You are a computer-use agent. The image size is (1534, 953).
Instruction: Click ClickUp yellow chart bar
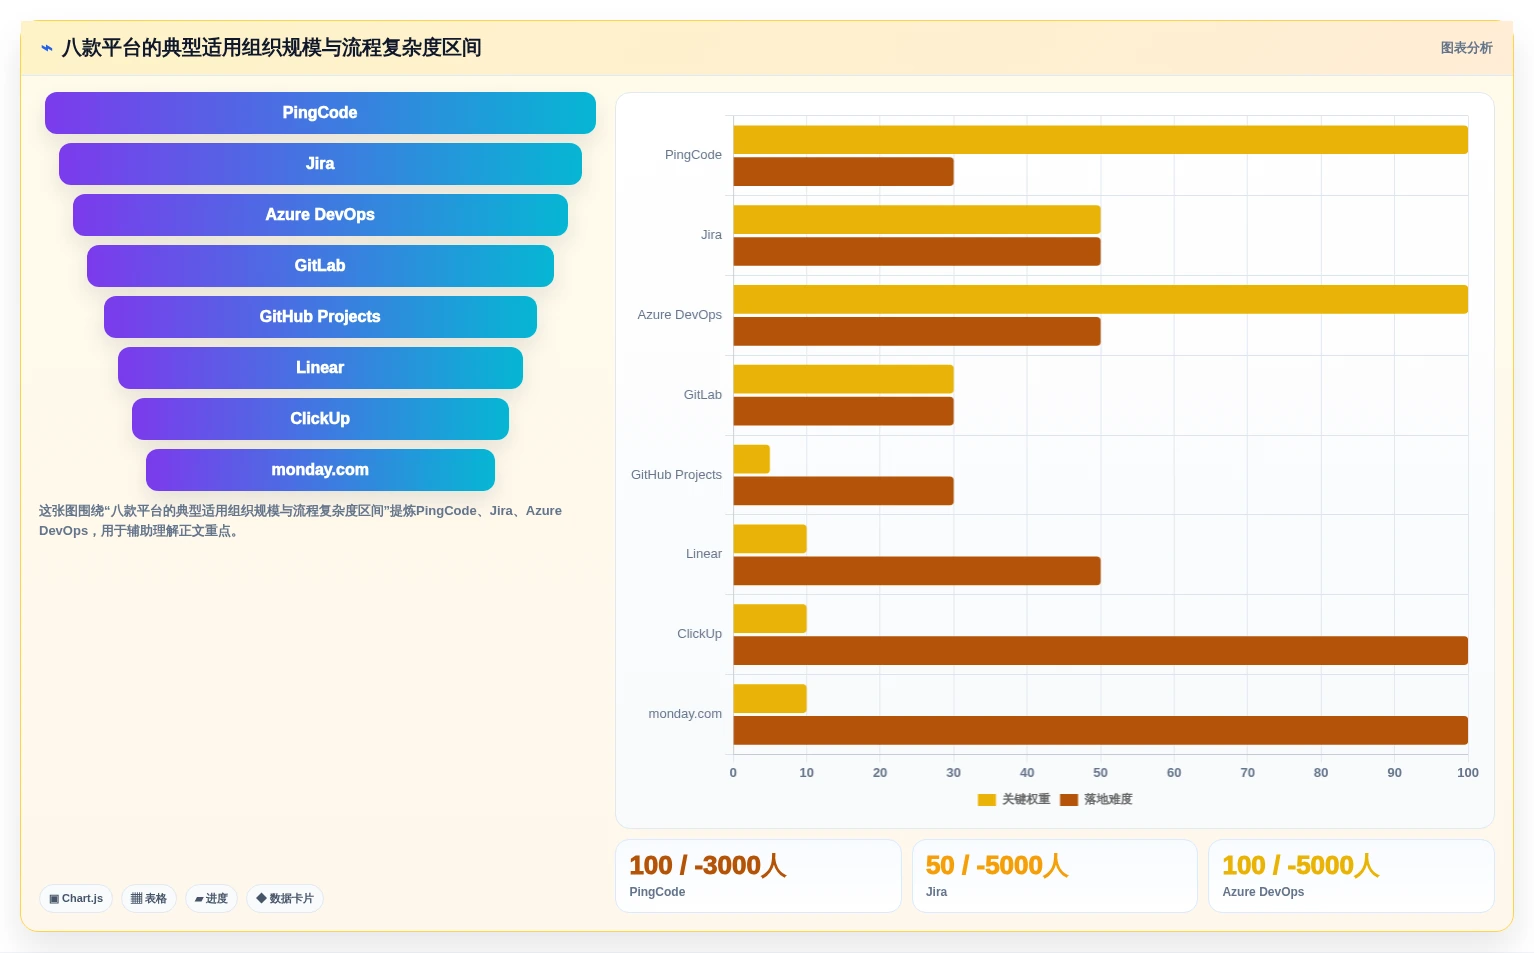(x=770, y=619)
